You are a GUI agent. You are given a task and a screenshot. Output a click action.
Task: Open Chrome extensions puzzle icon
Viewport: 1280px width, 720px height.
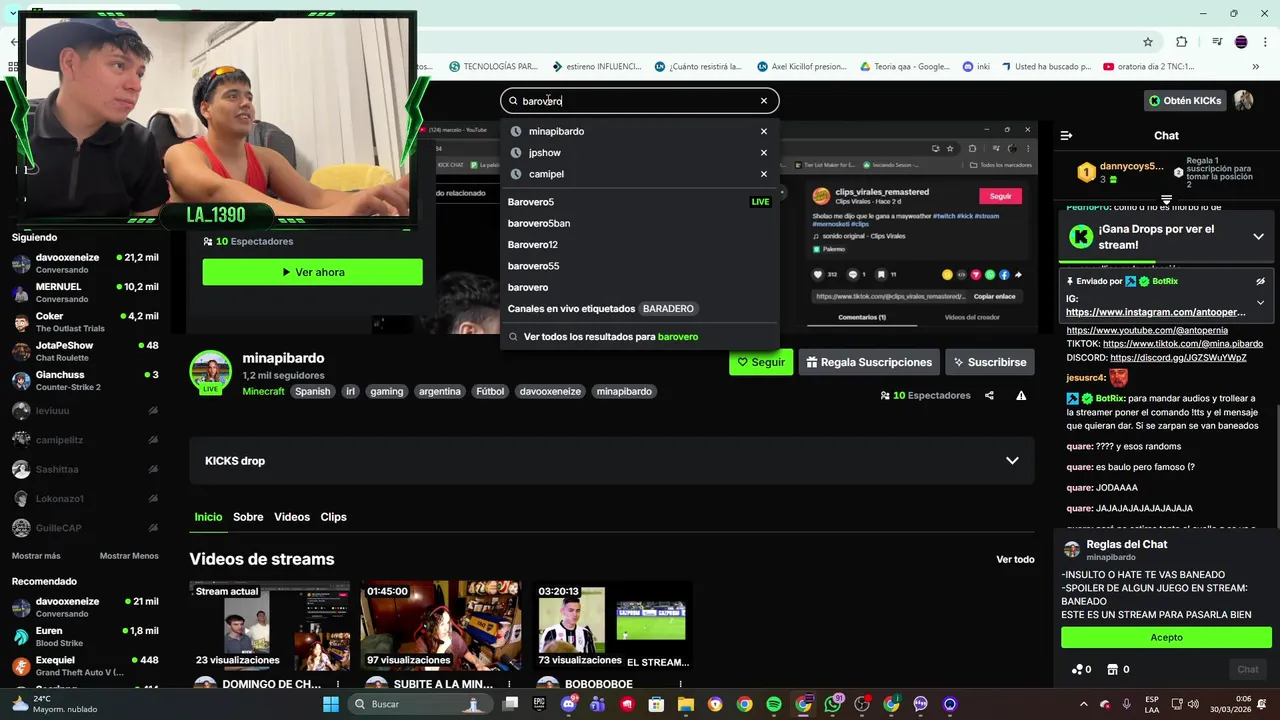pos(1181,42)
